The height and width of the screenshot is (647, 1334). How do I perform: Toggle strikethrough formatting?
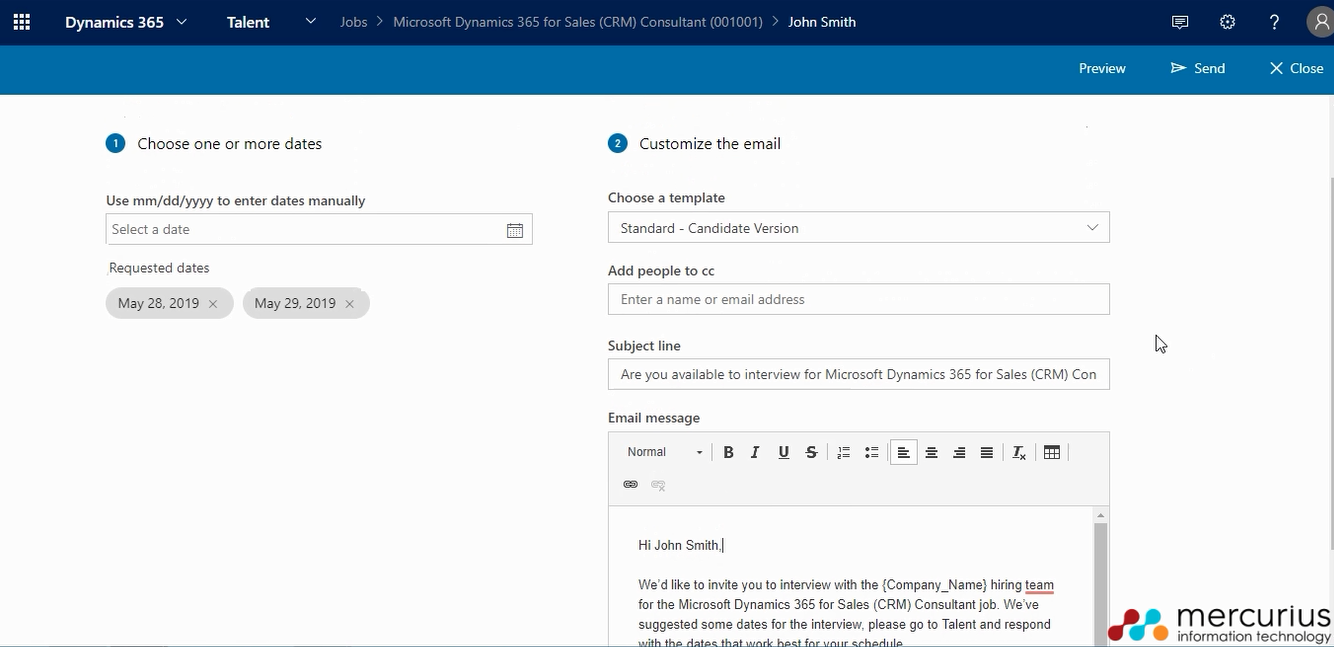[x=812, y=452]
